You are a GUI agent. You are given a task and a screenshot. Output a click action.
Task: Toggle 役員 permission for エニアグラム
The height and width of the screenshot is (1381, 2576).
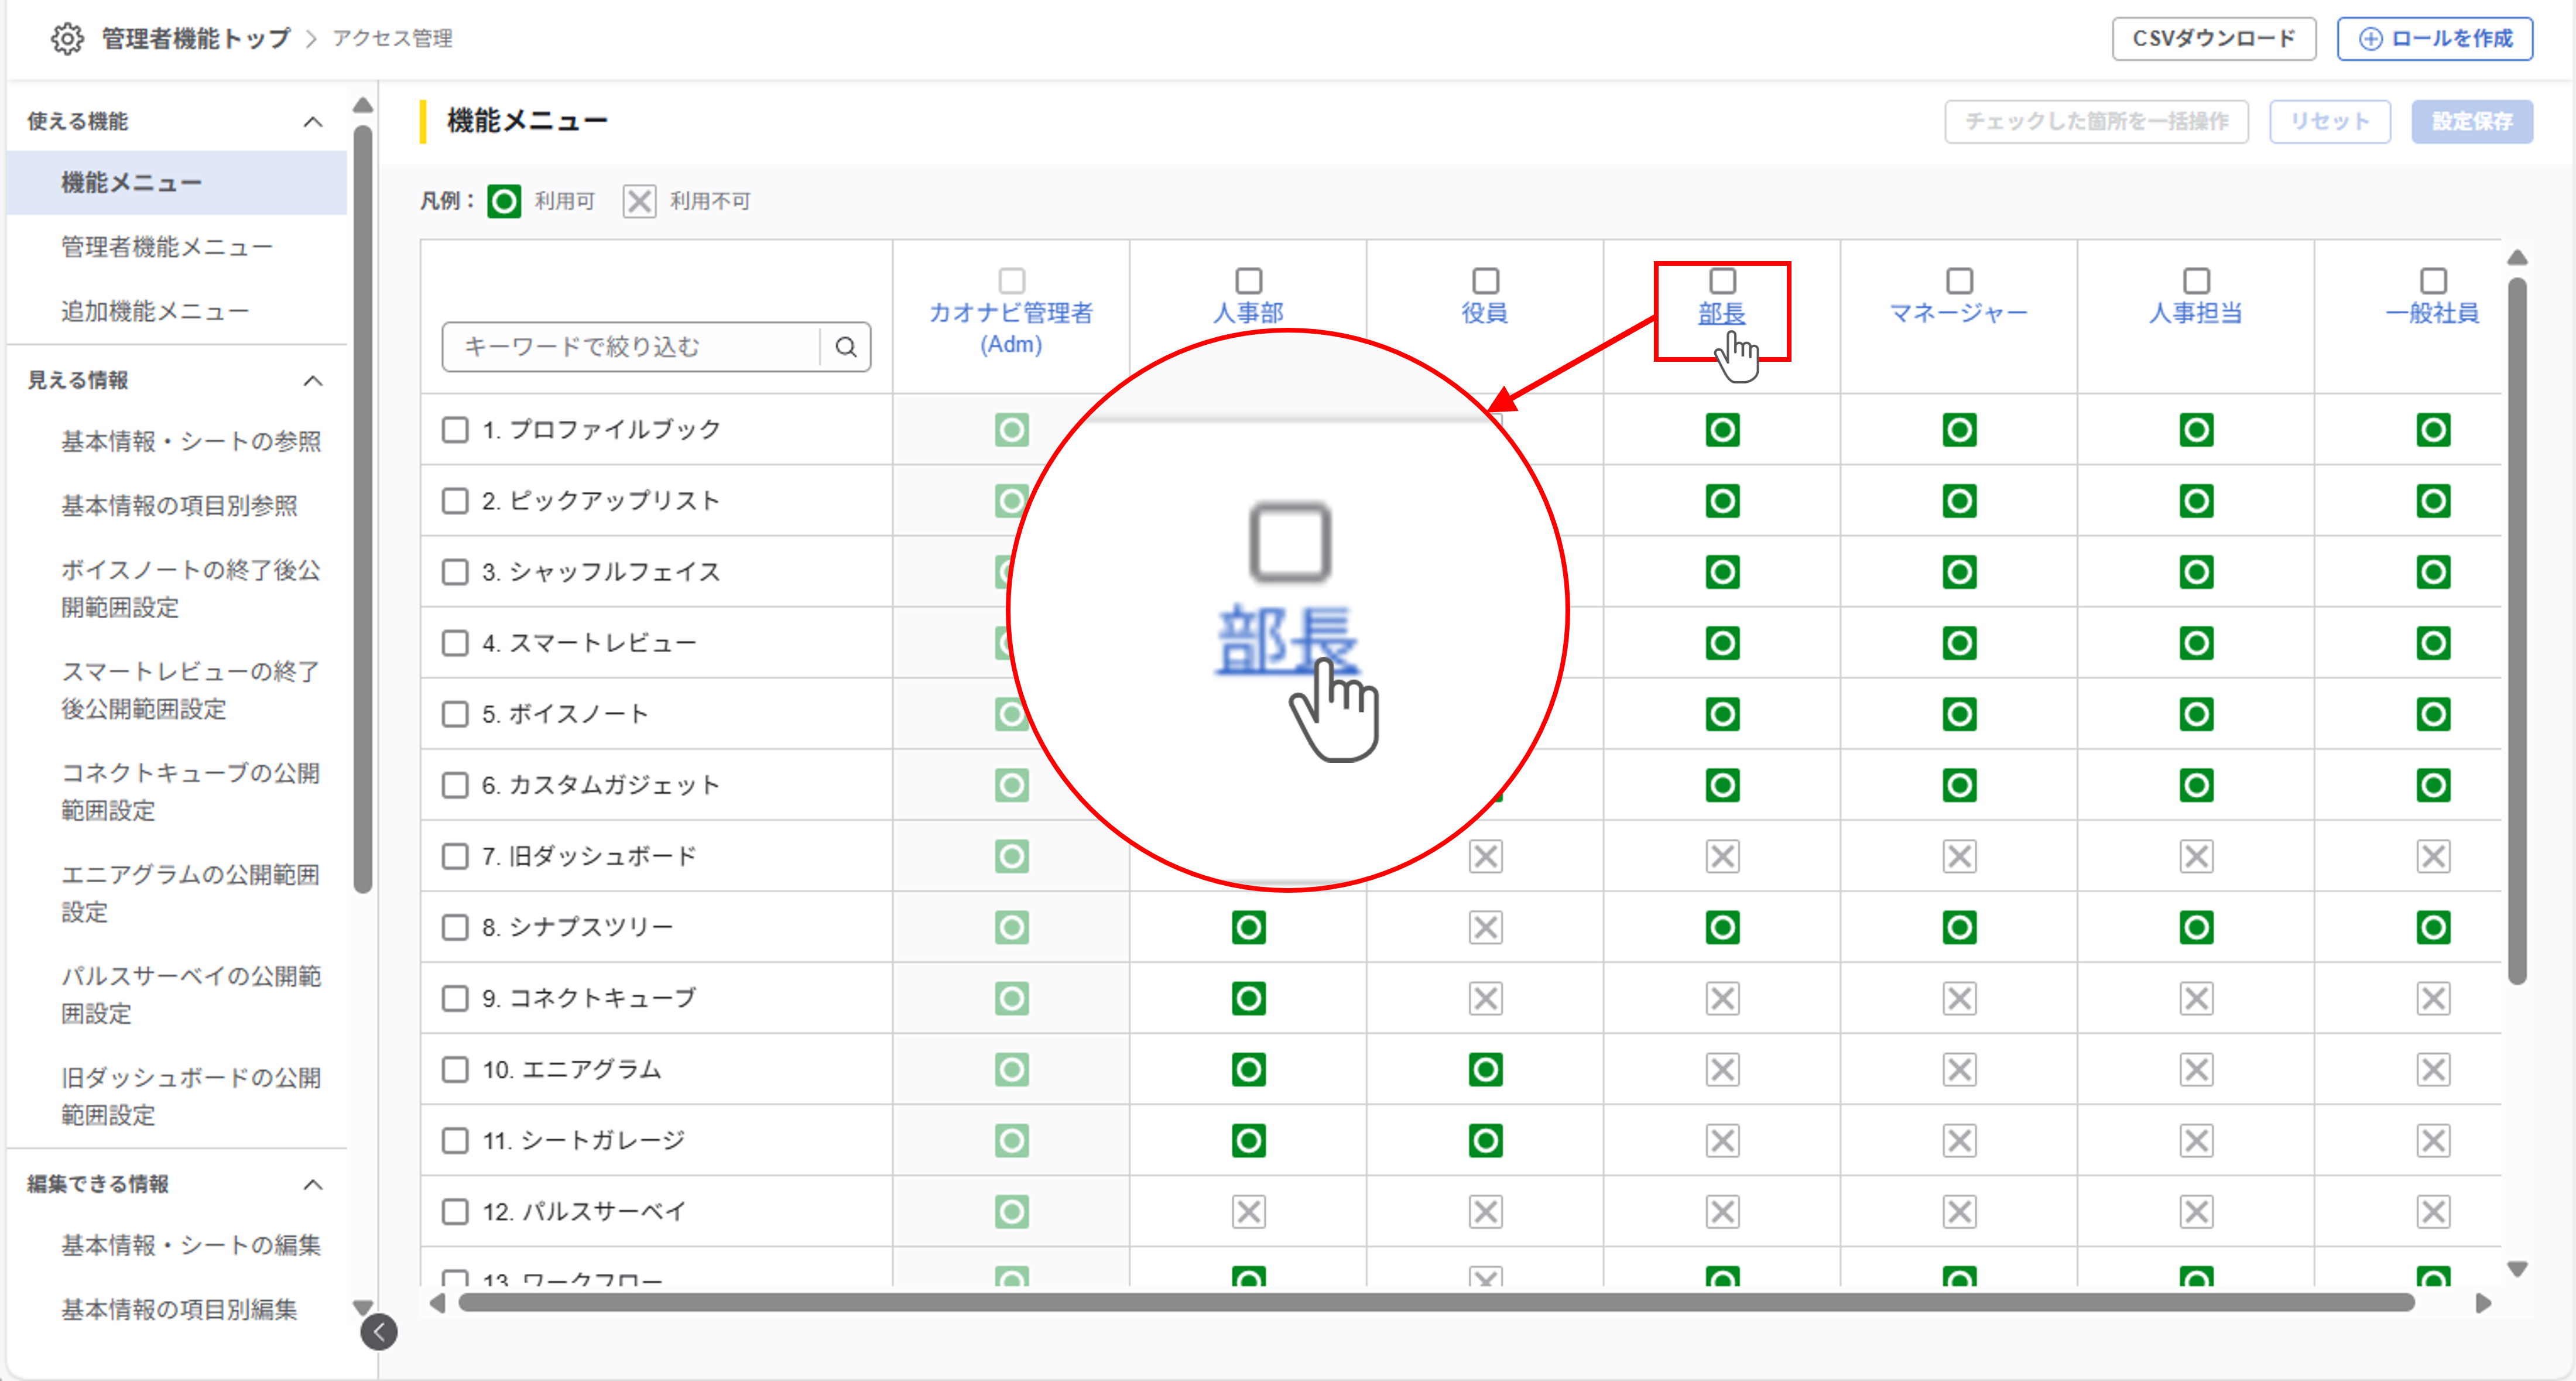click(1485, 1070)
